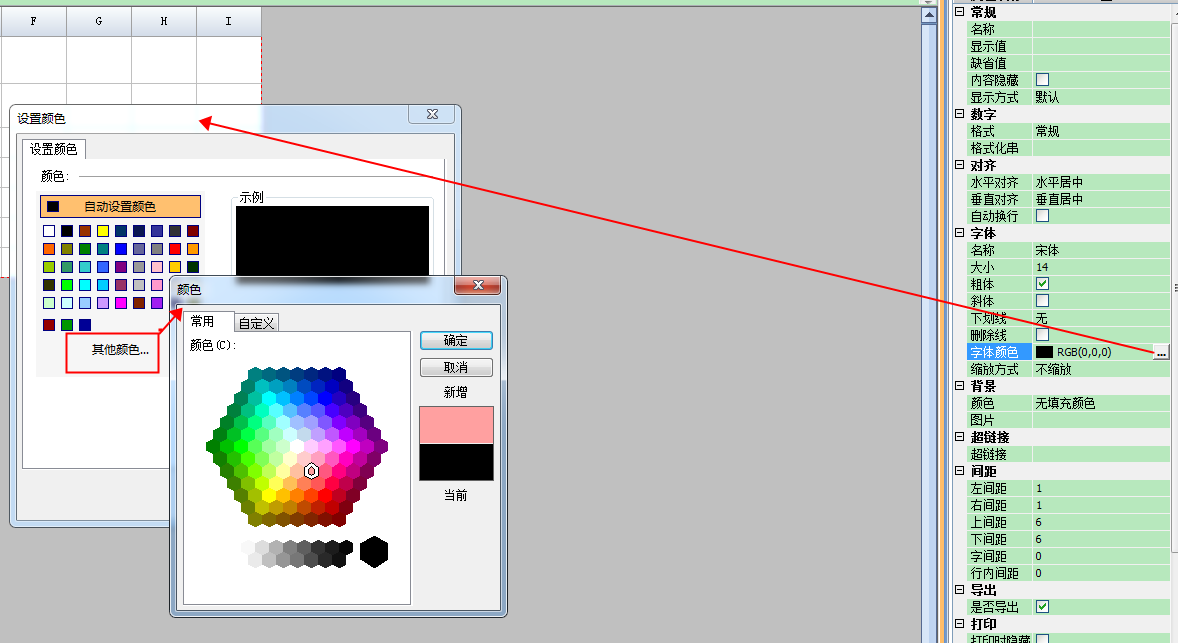Tick the 内容隐藏 checkbox

pos(1043,80)
